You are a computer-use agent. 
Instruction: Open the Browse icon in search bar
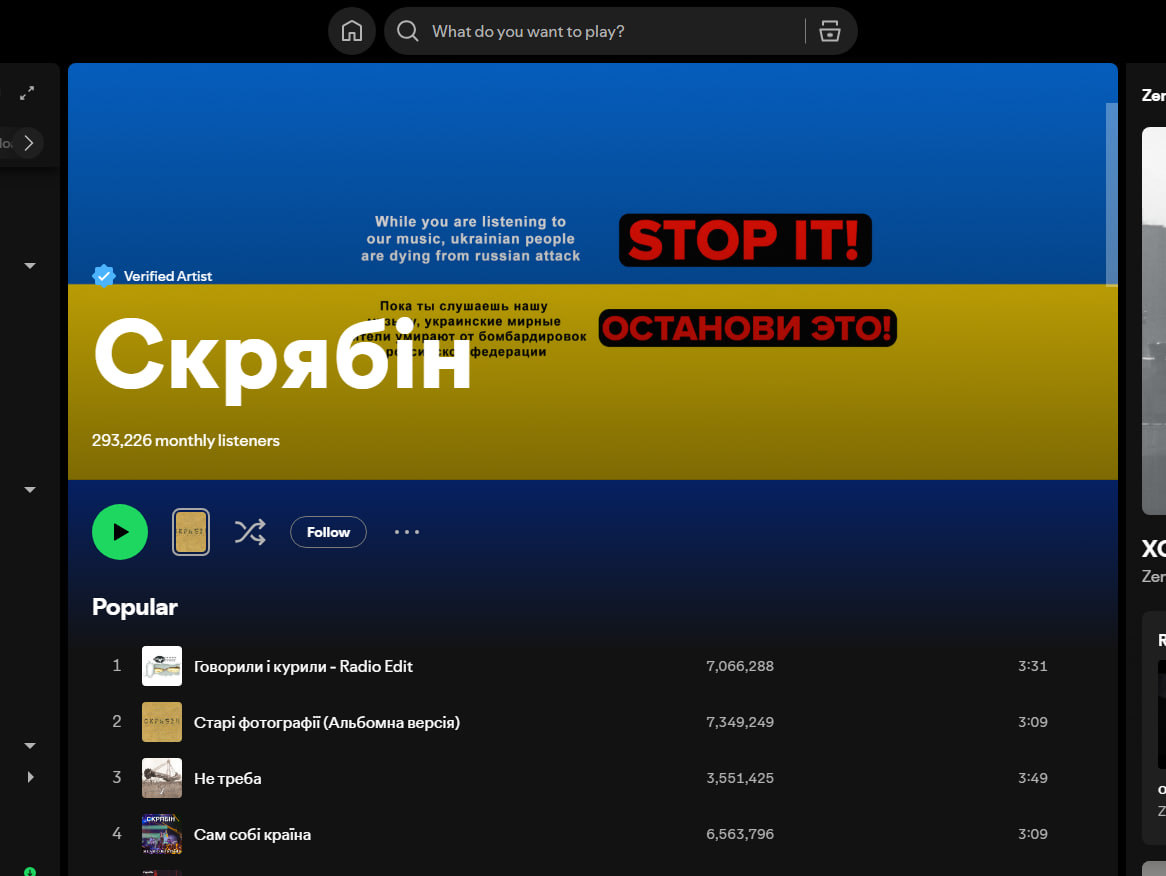point(830,31)
